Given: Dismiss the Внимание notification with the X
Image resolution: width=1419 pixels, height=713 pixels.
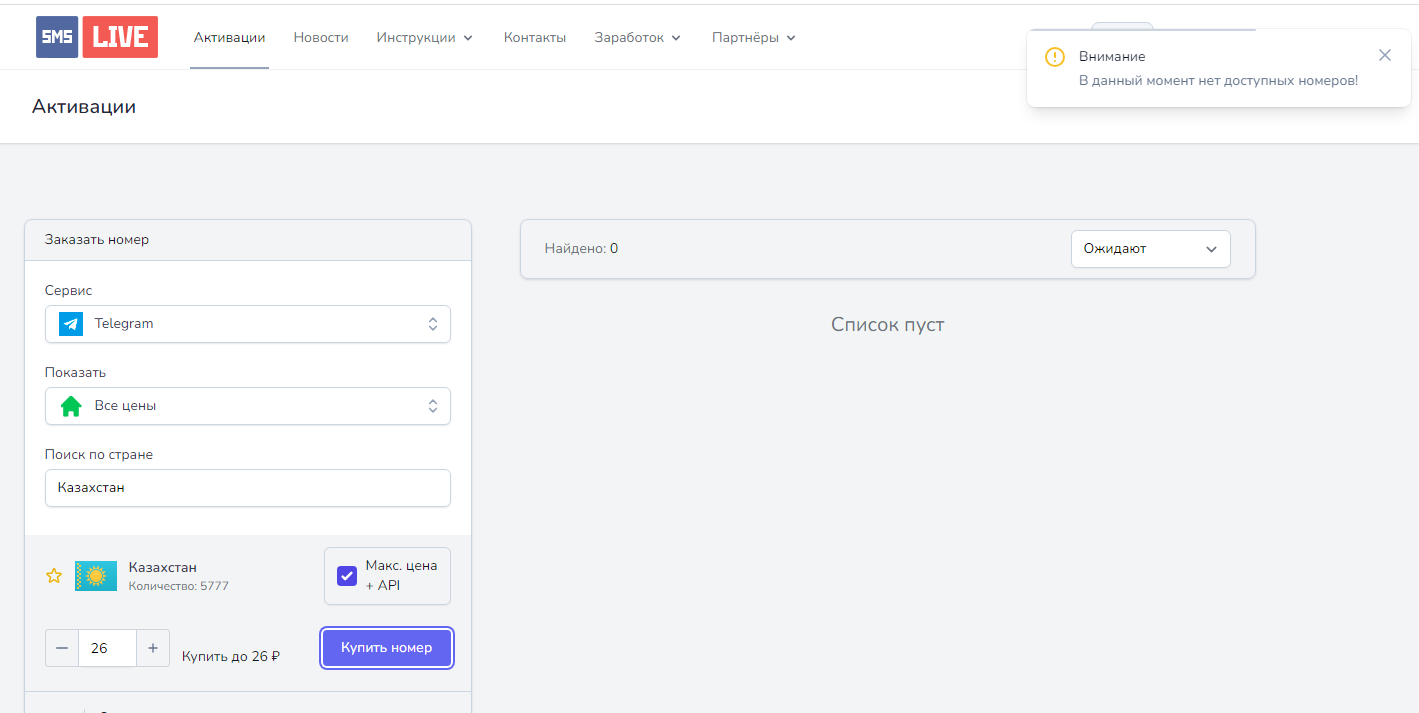Looking at the screenshot, I should (1385, 55).
